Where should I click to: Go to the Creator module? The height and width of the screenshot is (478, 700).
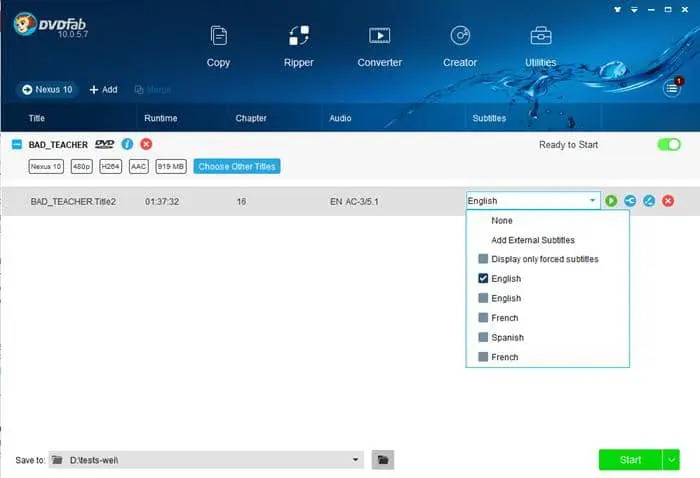(460, 46)
